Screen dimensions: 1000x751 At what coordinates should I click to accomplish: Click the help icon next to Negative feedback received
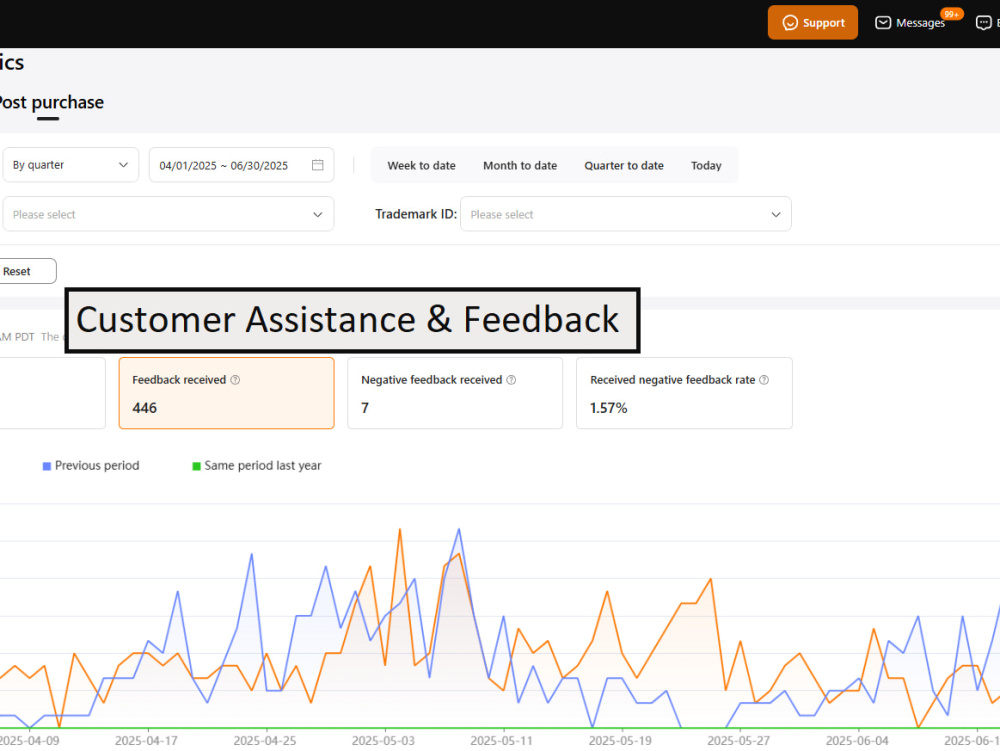click(511, 380)
